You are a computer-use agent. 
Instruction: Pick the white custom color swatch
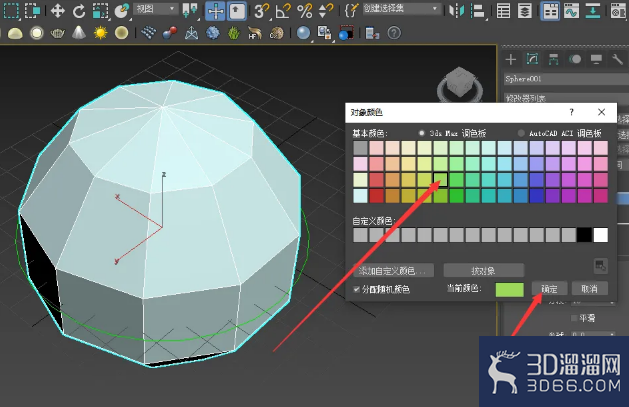coord(601,235)
